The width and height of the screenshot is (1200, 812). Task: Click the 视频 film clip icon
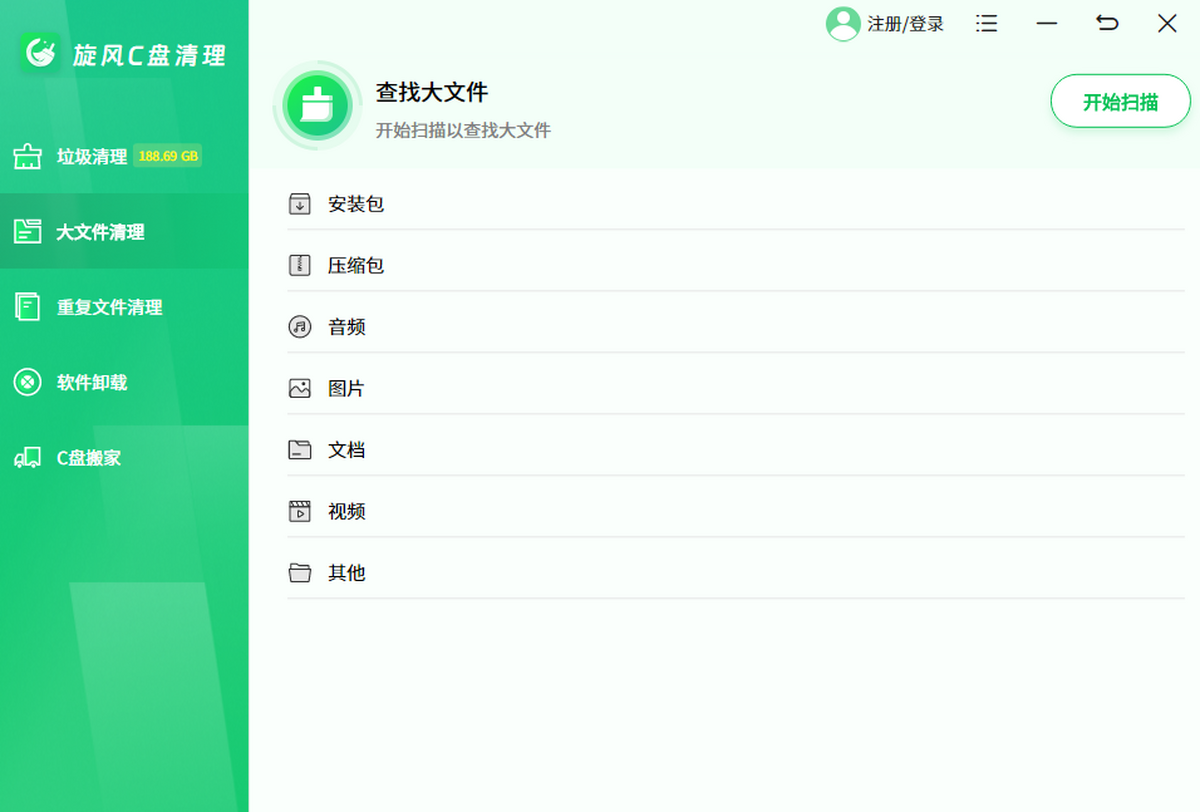[300, 511]
